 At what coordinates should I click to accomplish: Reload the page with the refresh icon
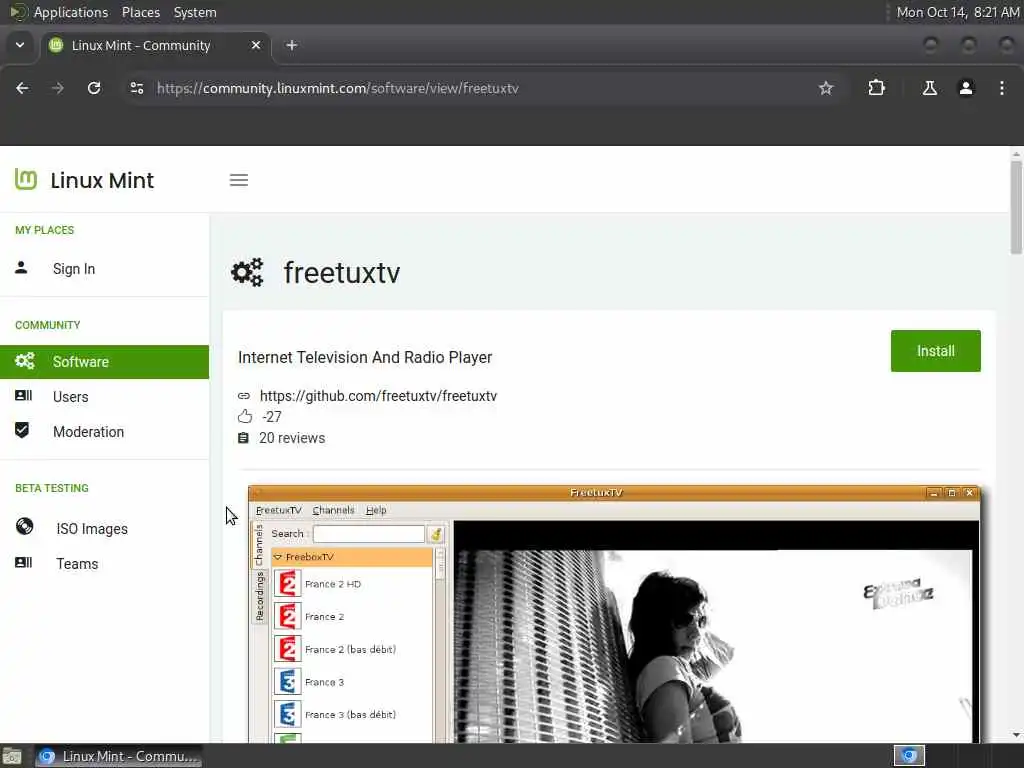click(x=94, y=88)
